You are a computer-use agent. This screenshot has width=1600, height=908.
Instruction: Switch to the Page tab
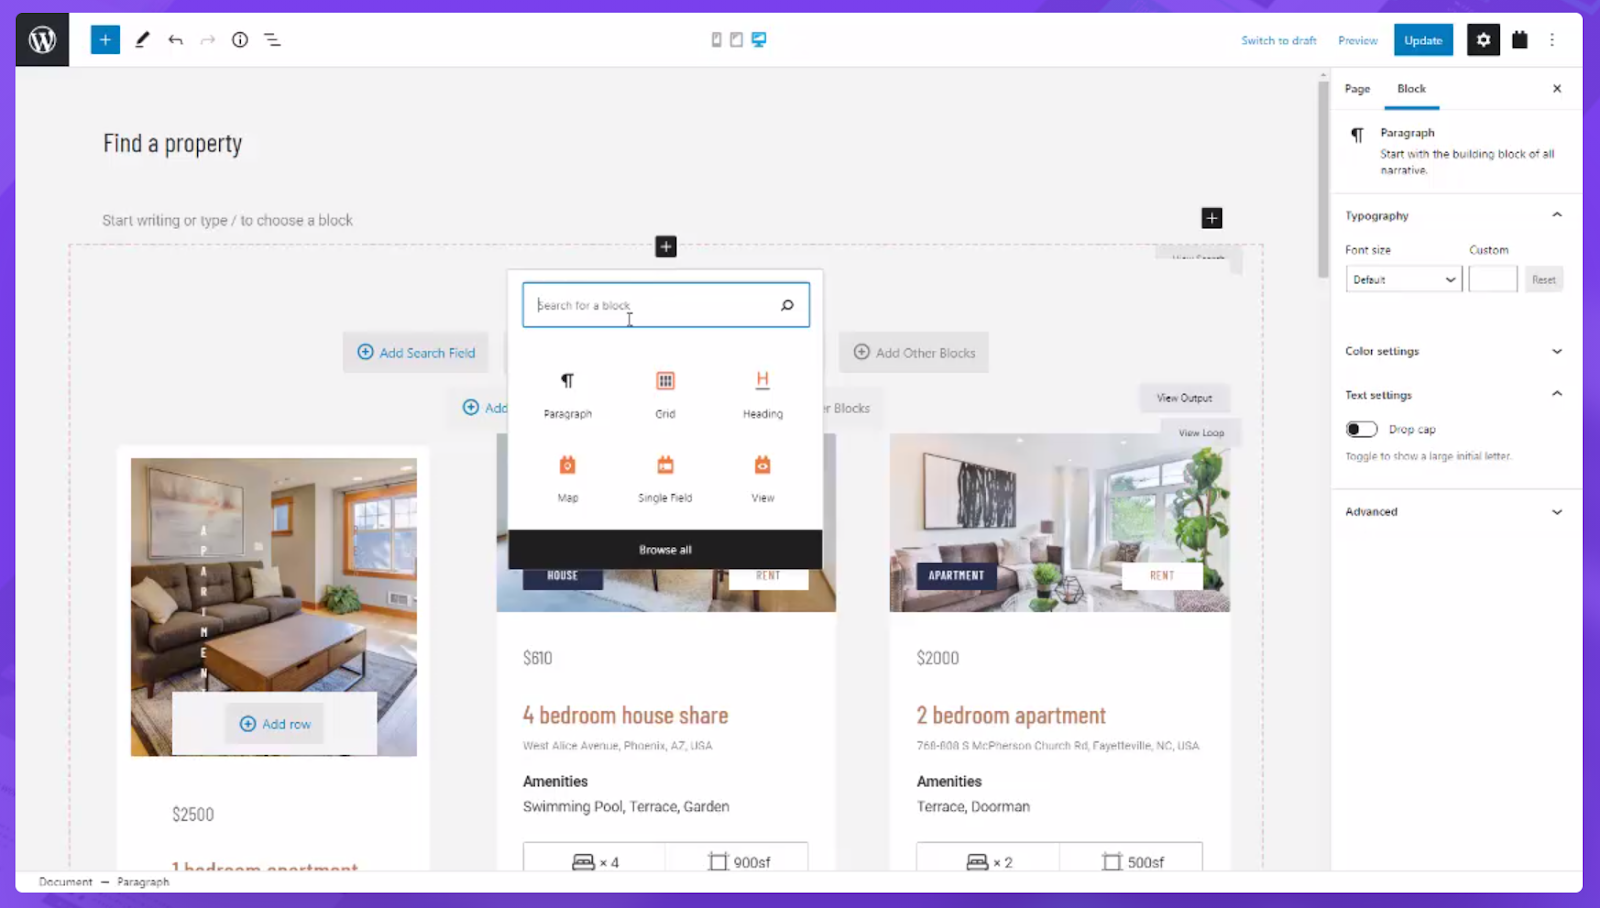tap(1357, 89)
